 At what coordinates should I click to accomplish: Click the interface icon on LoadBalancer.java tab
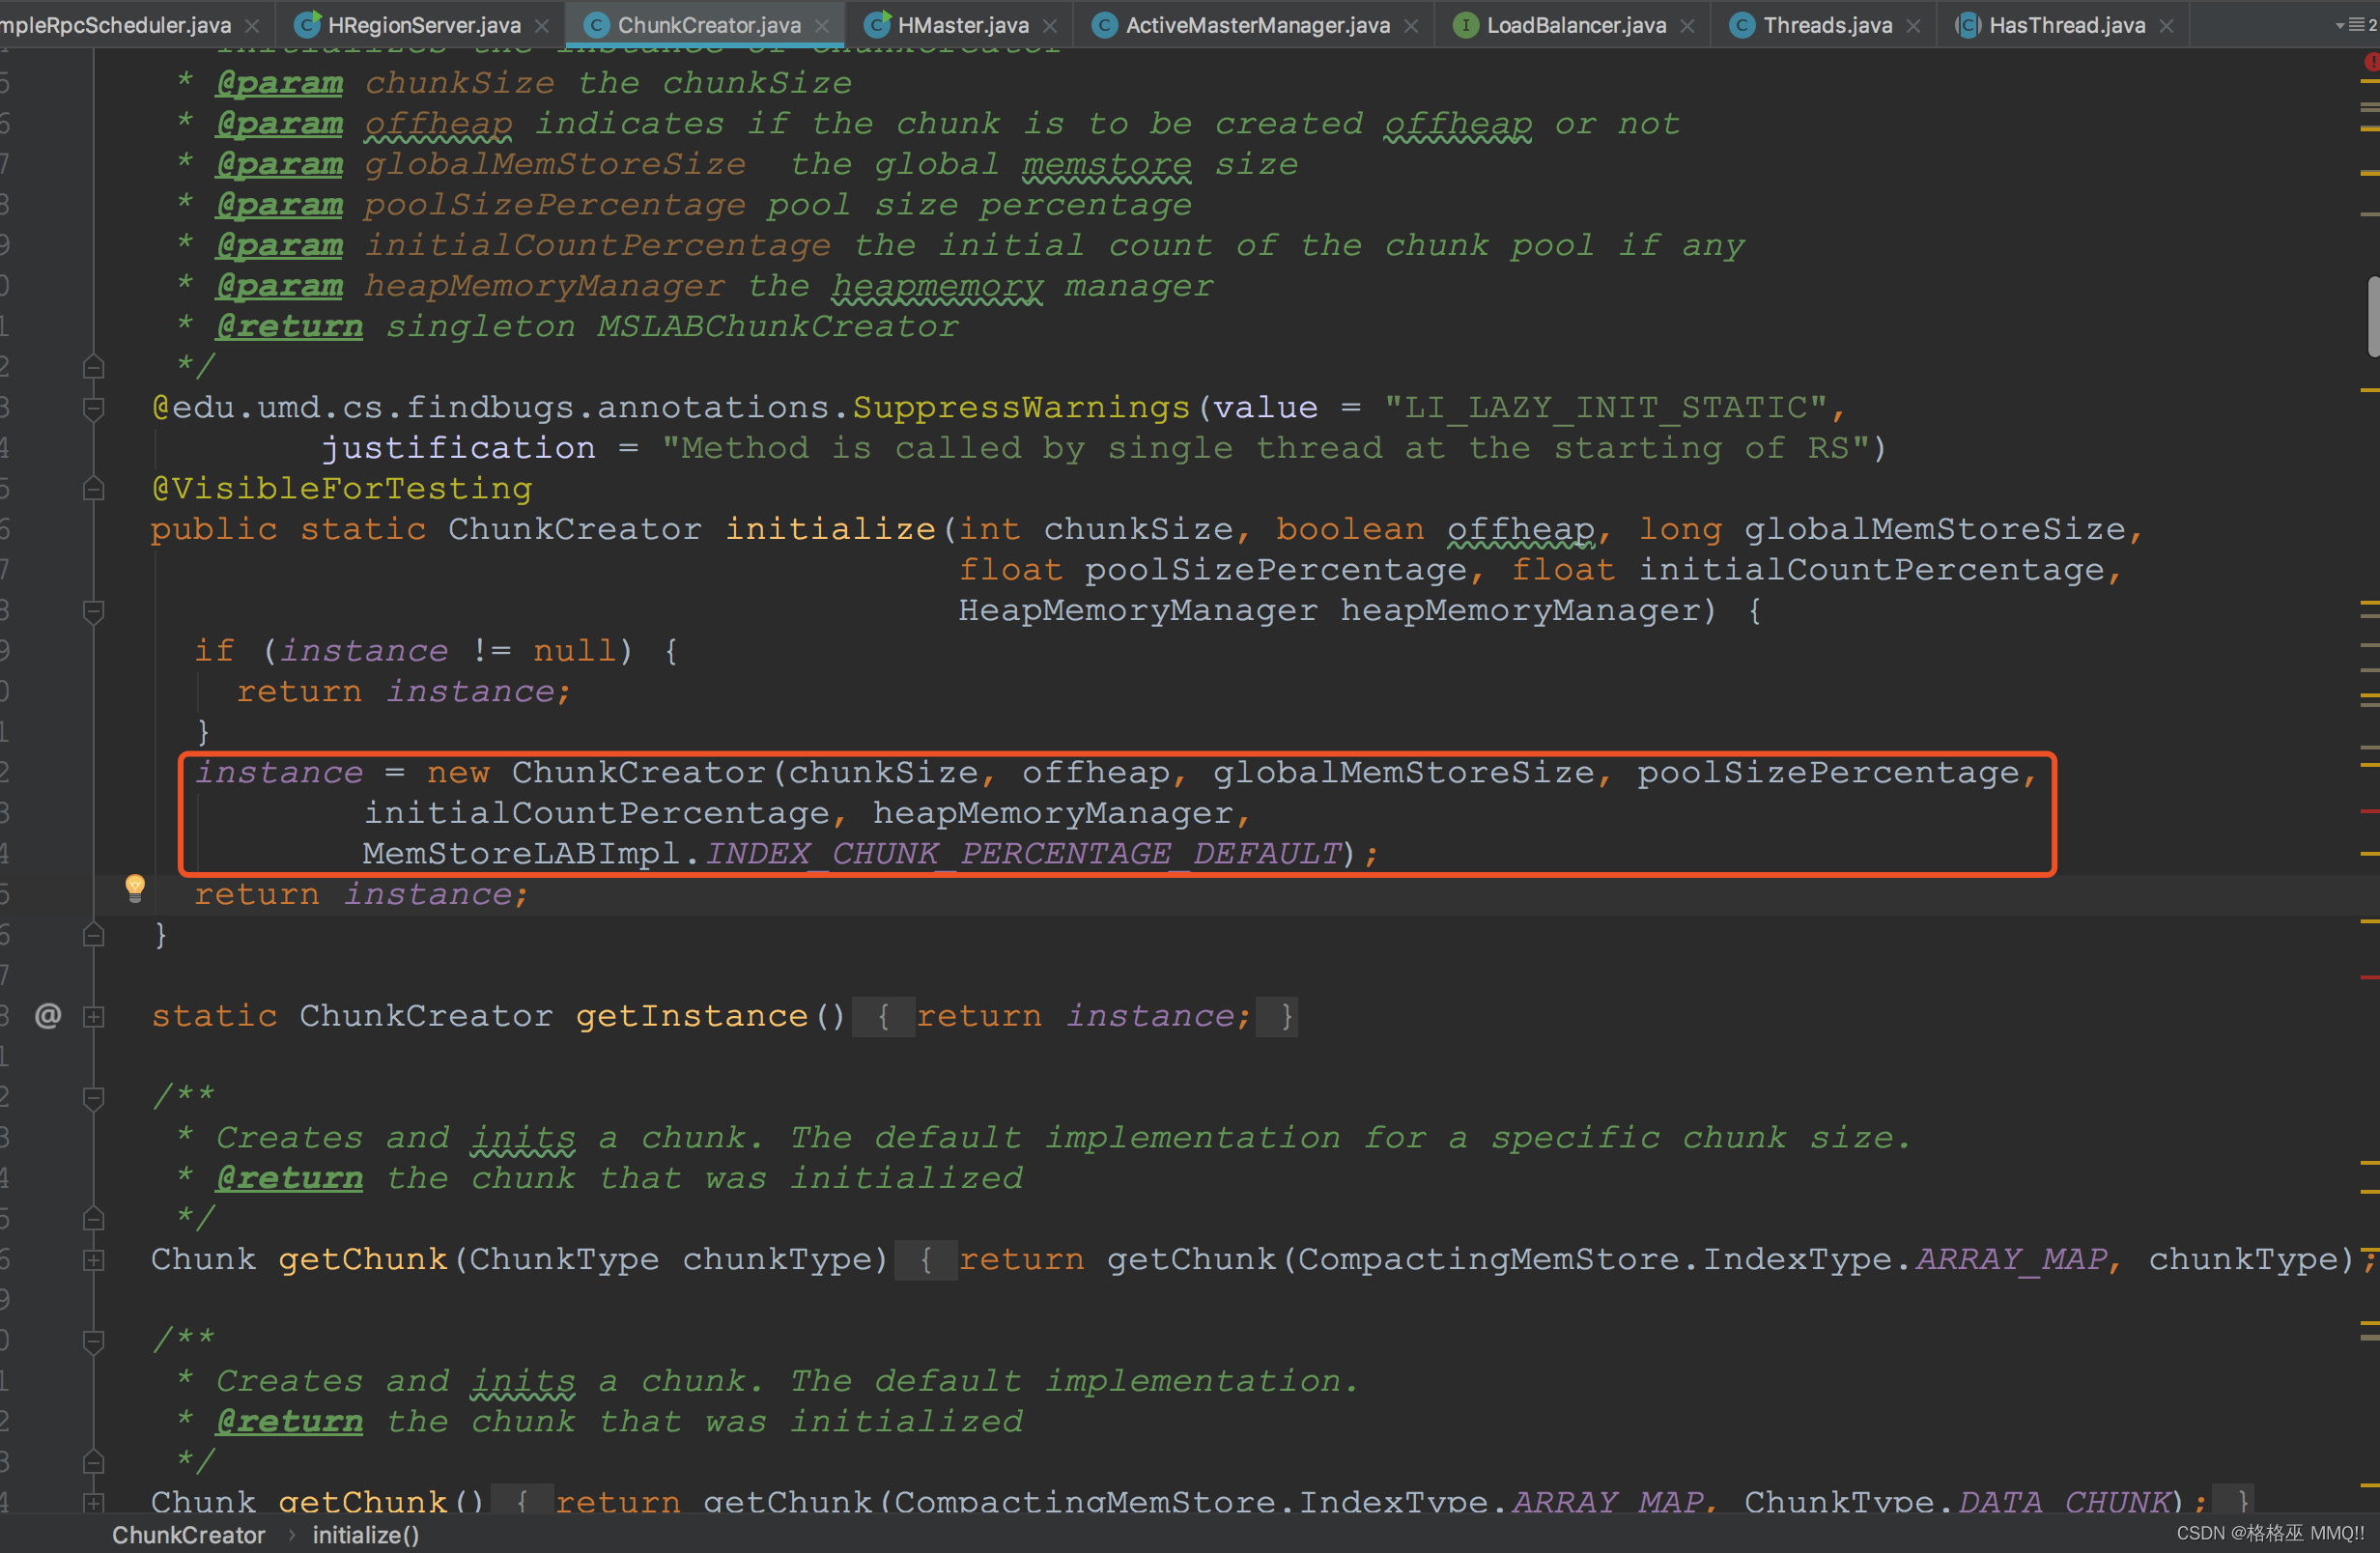click(x=1465, y=25)
